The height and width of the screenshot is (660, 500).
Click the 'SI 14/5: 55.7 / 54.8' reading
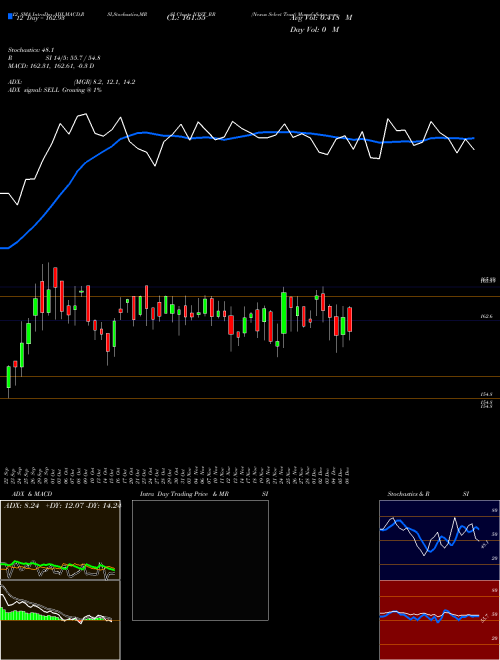point(74,58)
